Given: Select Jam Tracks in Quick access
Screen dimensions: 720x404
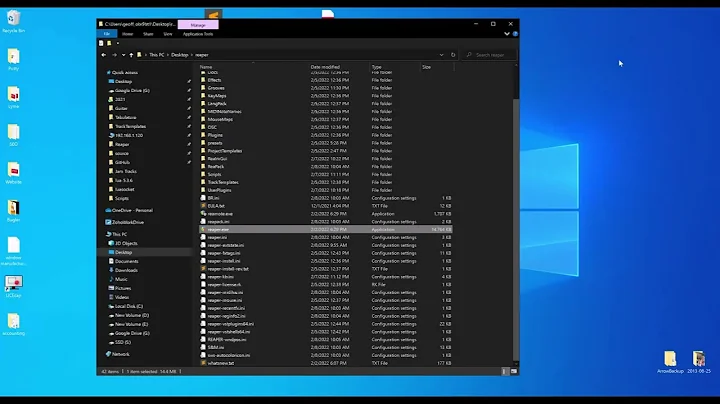Looking at the screenshot, I should (x=125, y=171).
